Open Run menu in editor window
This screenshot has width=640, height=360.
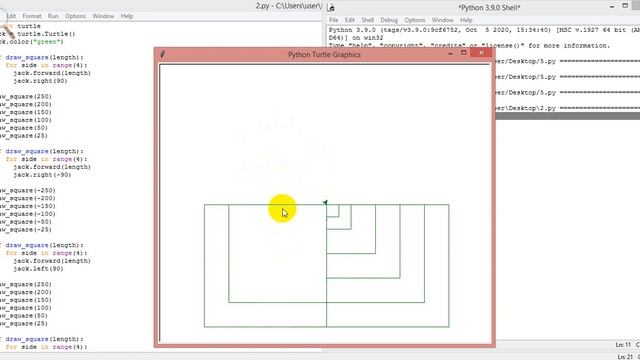tap(53, 16)
